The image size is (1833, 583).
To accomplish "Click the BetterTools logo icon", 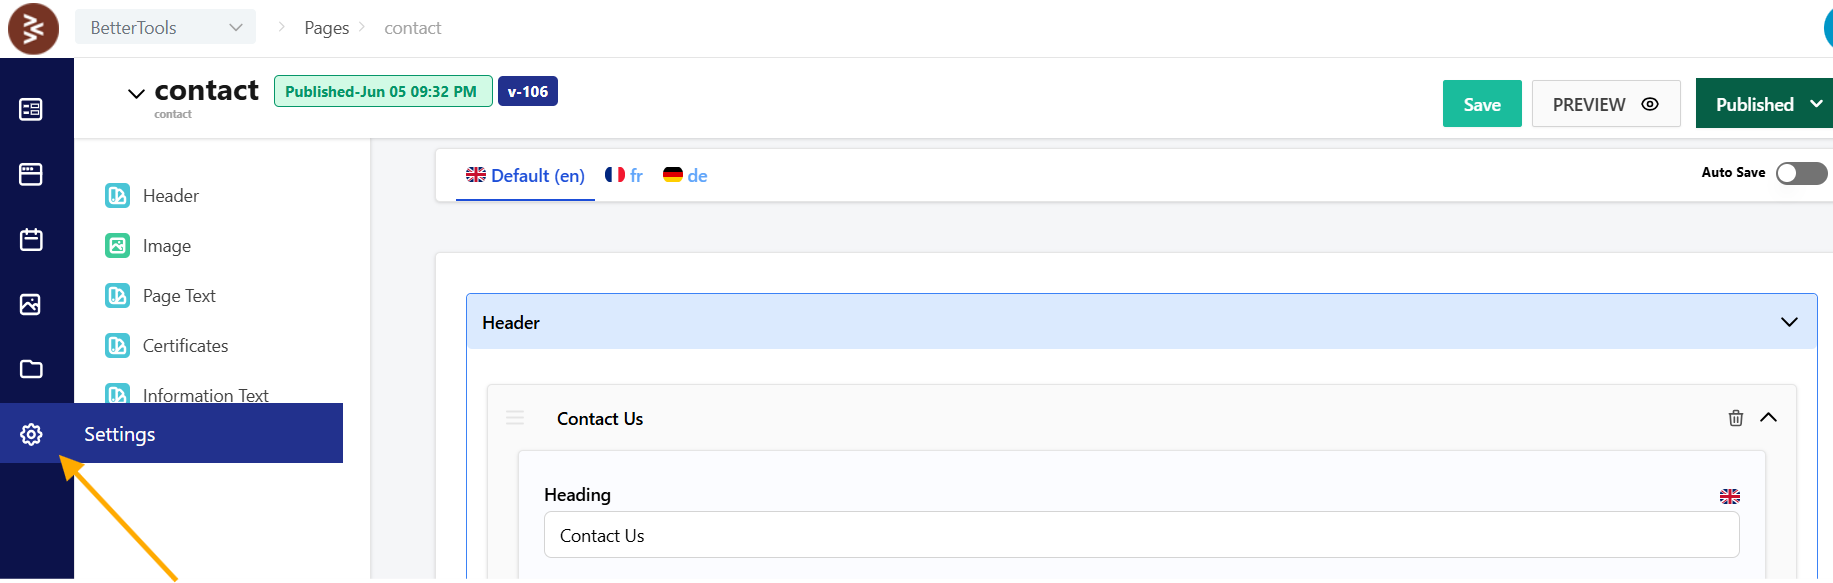I will click(33, 28).
